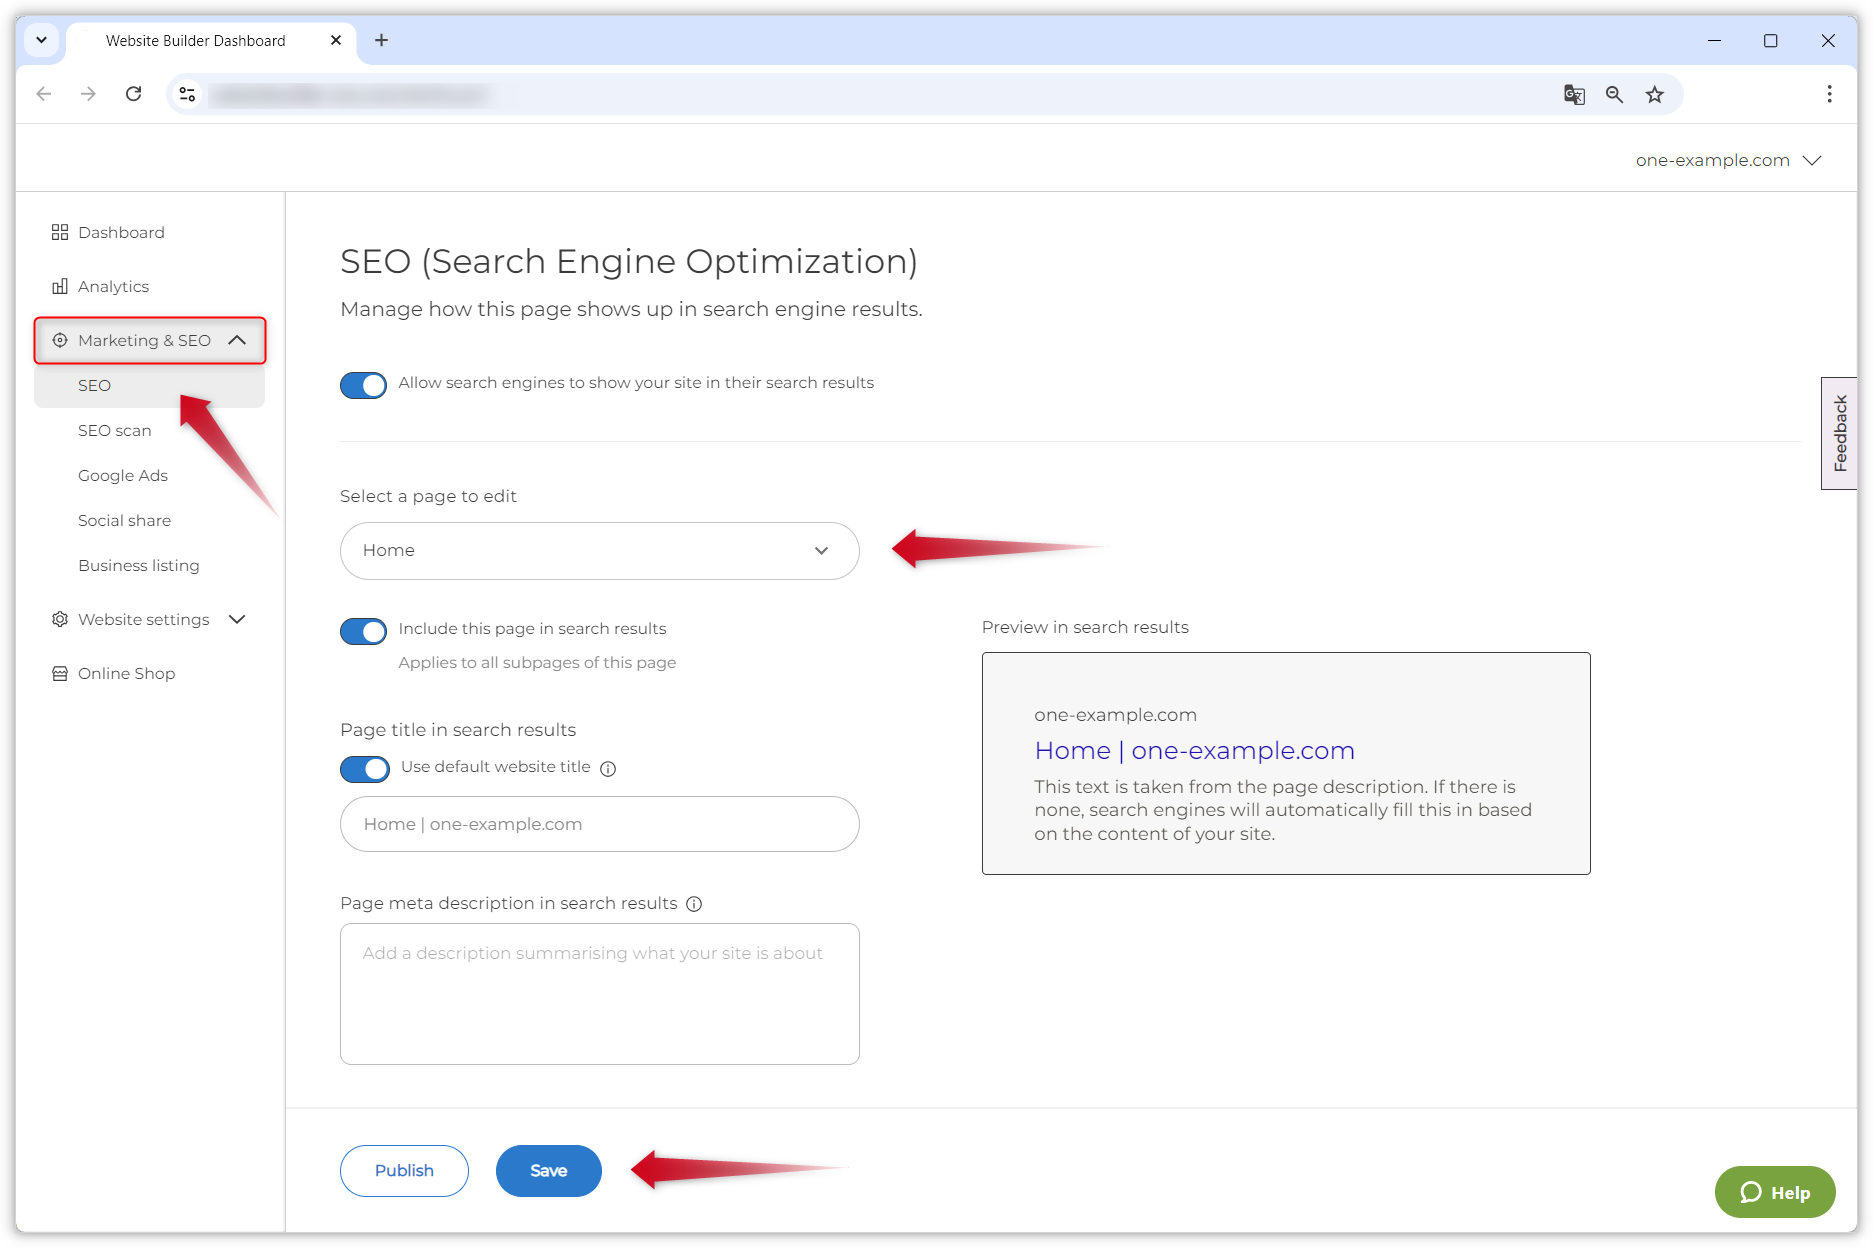This screenshot has width=1873, height=1248.
Task: Reload the page in the browser
Action: pos(134,93)
